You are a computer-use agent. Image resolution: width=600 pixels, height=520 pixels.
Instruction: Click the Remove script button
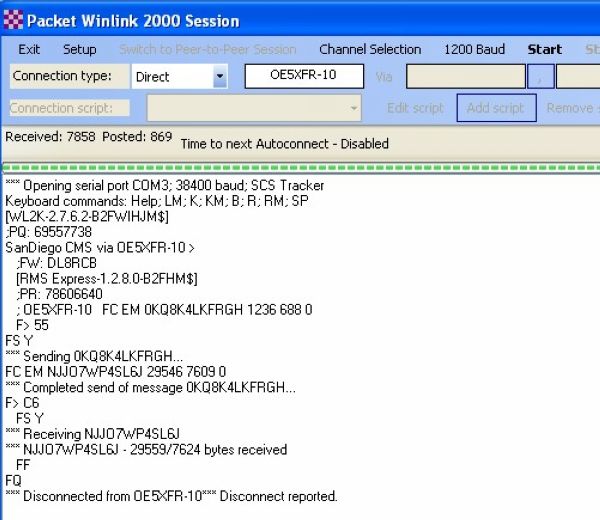click(572, 108)
